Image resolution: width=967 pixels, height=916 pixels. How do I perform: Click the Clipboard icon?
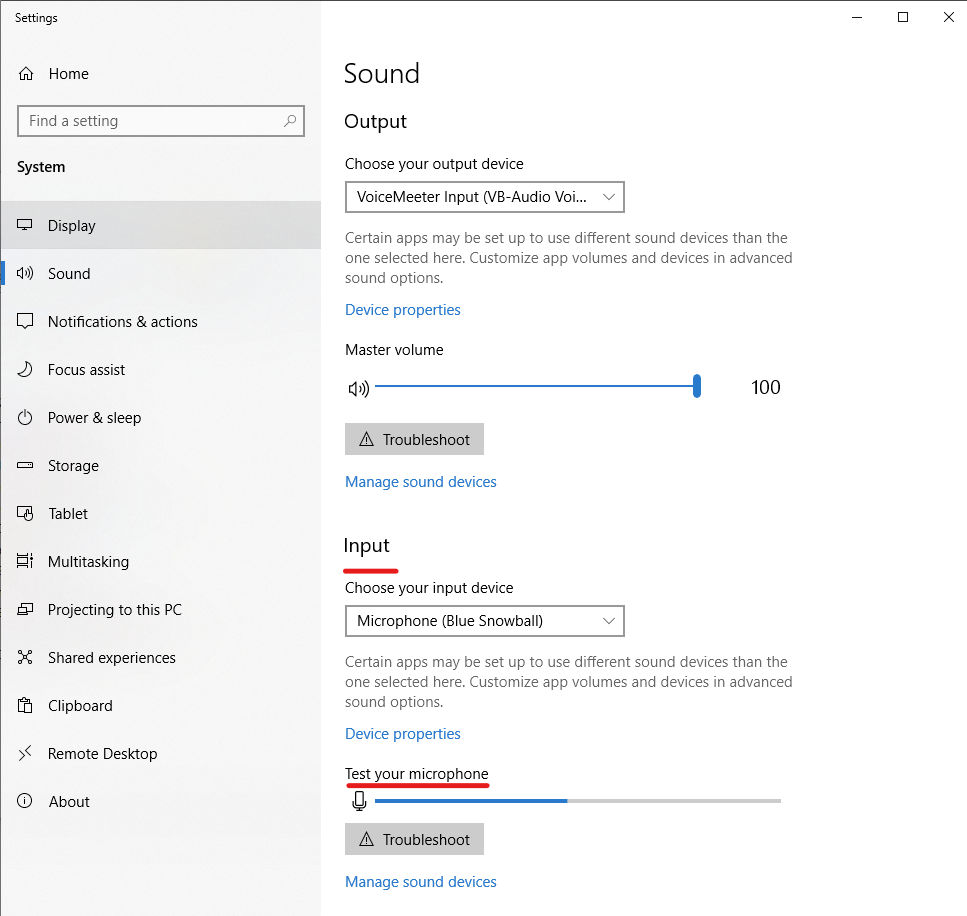25,705
